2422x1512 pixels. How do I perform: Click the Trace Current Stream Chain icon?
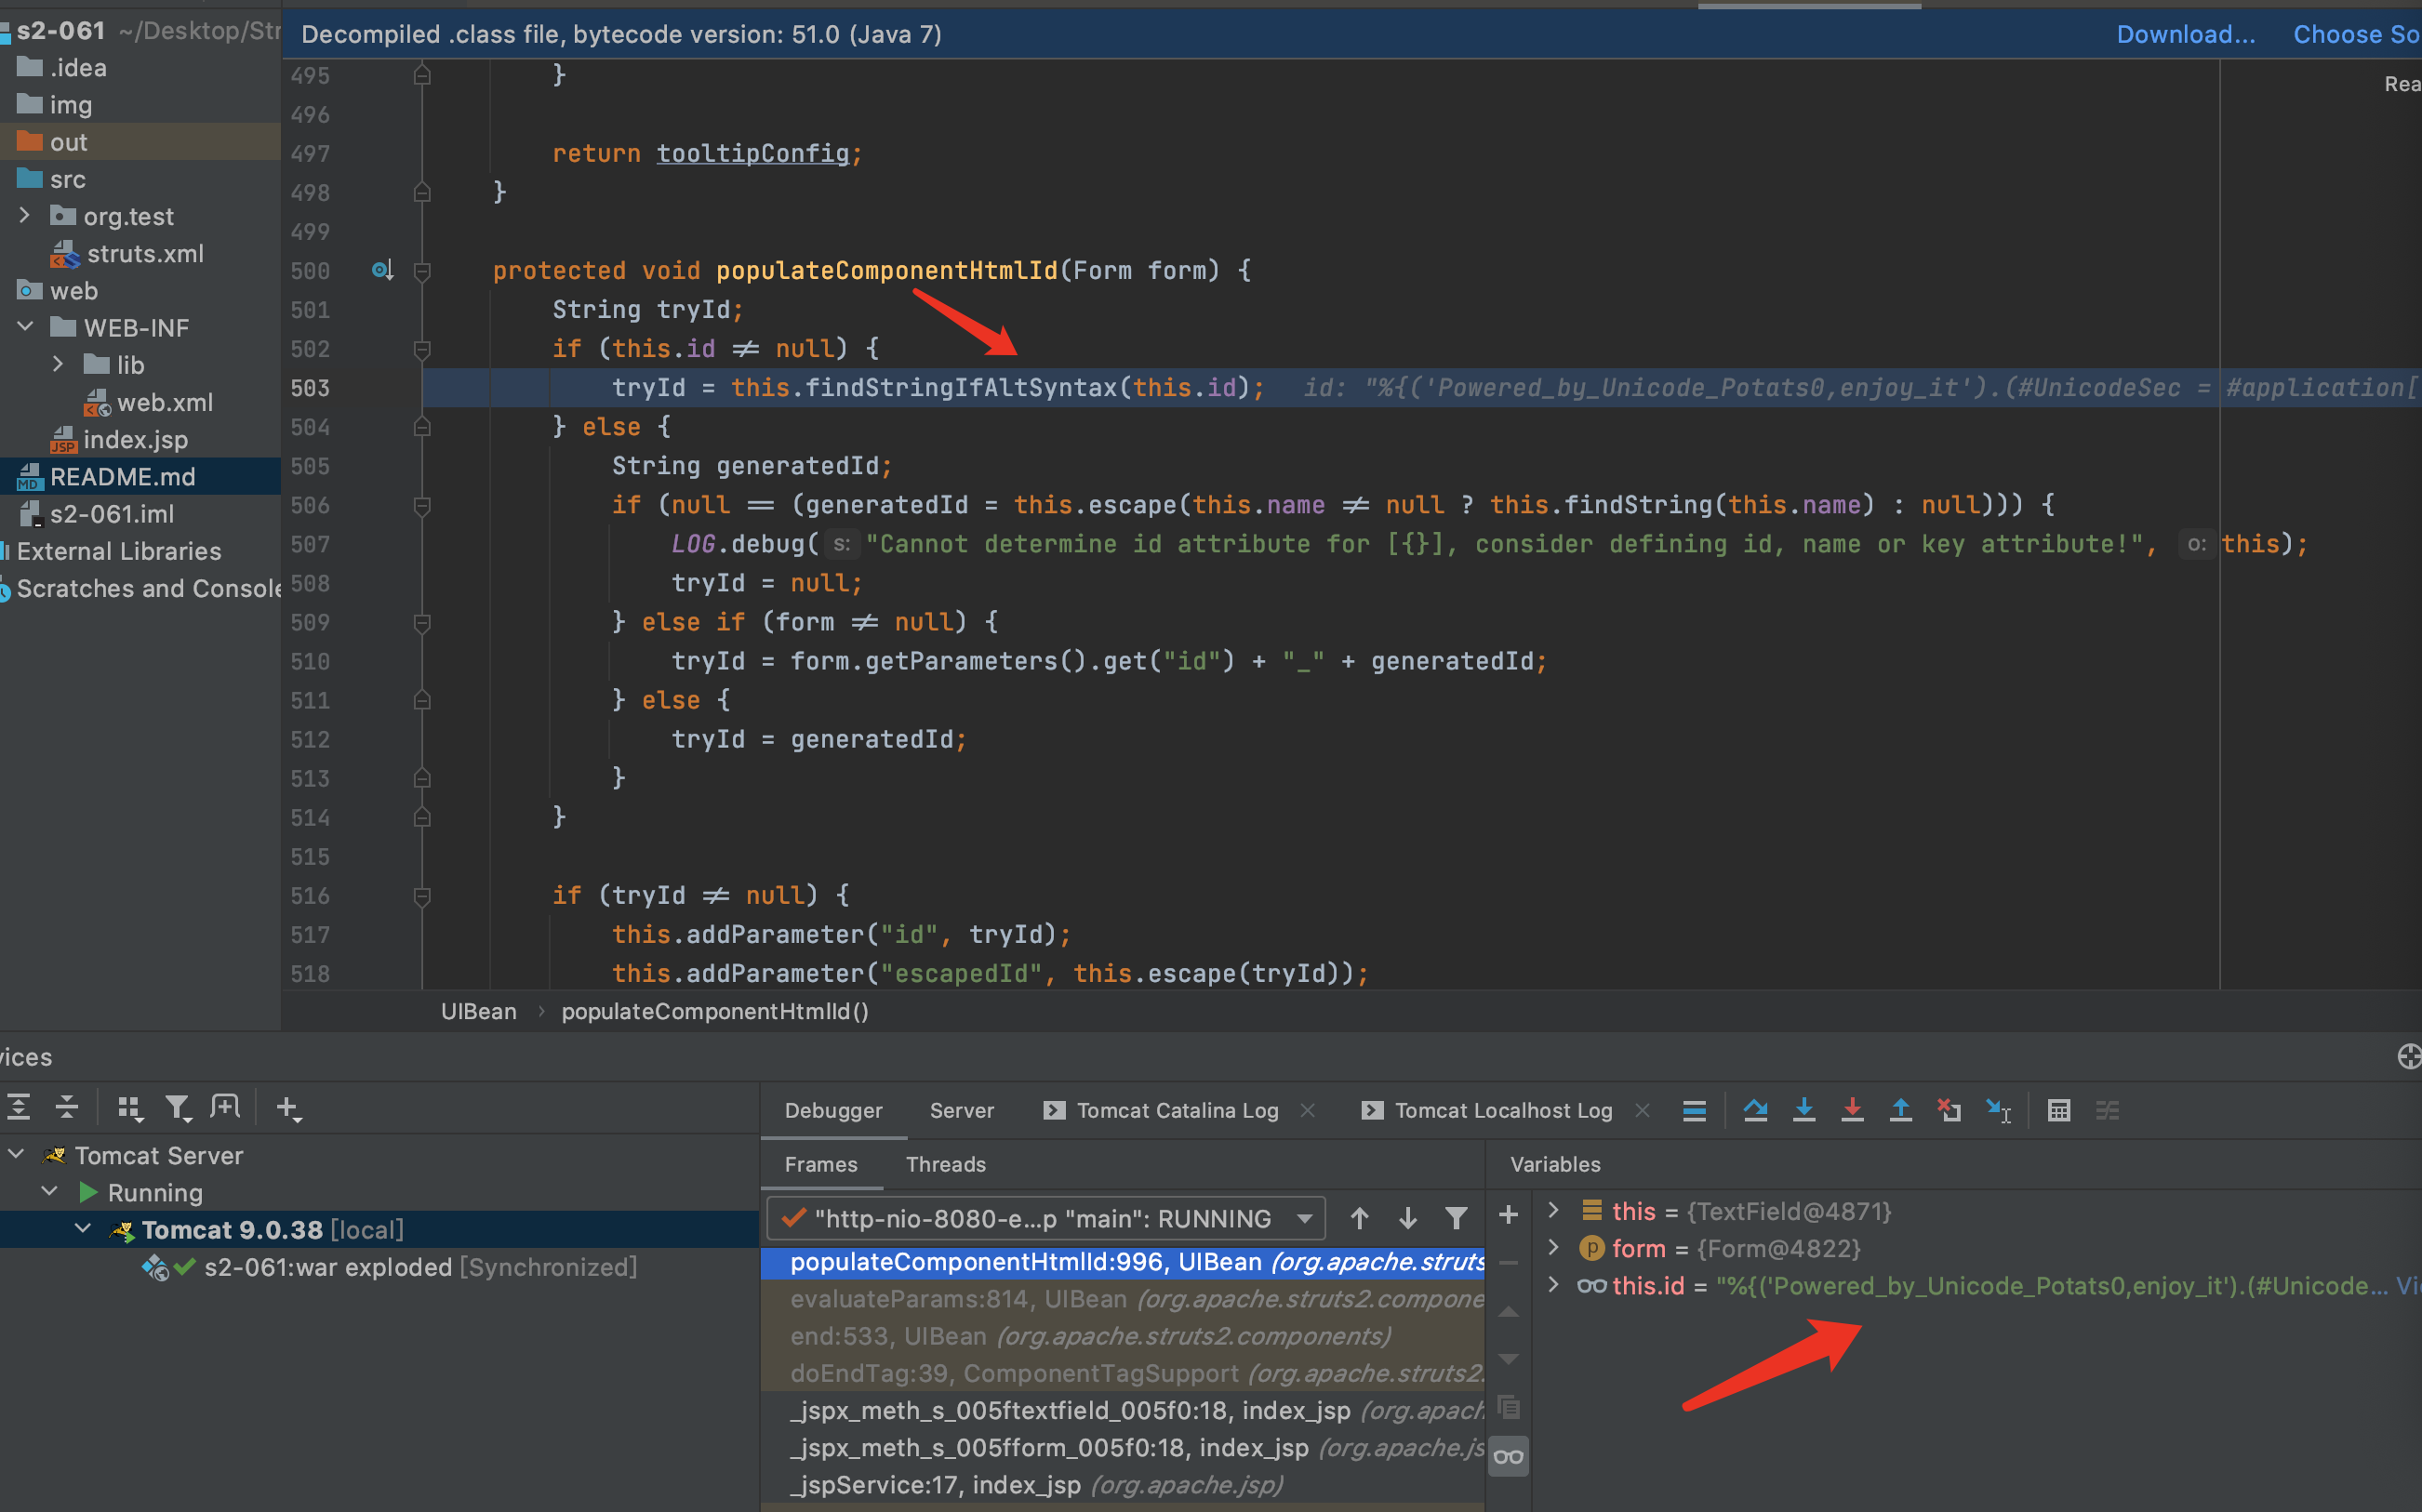pos(2107,1110)
